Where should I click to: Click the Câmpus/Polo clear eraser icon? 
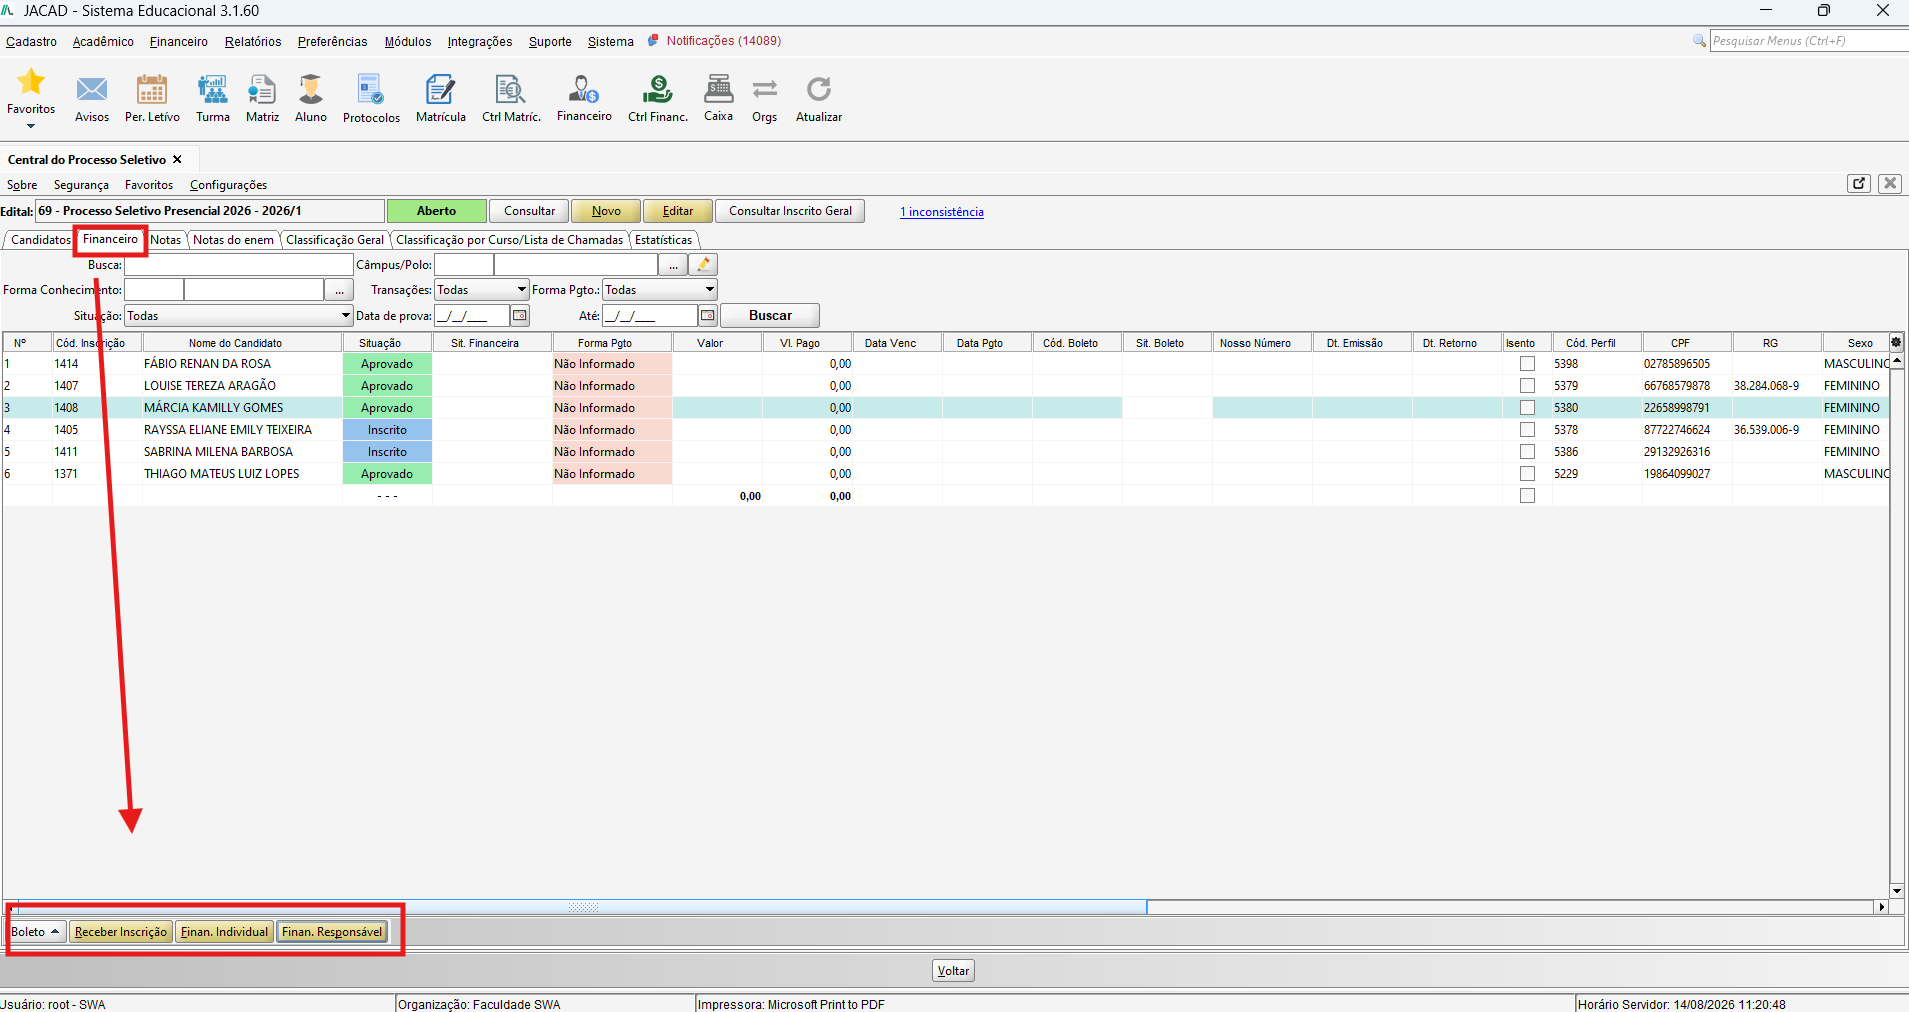(704, 265)
